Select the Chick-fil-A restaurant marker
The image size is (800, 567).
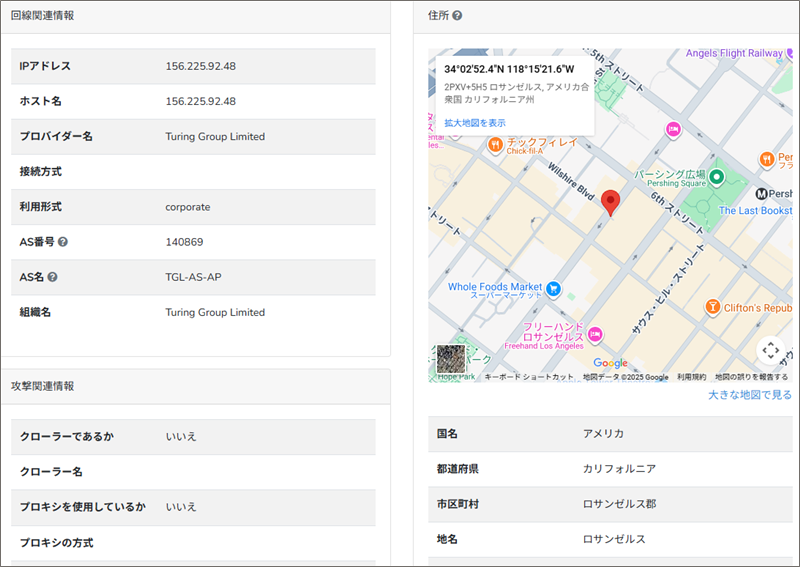494,146
